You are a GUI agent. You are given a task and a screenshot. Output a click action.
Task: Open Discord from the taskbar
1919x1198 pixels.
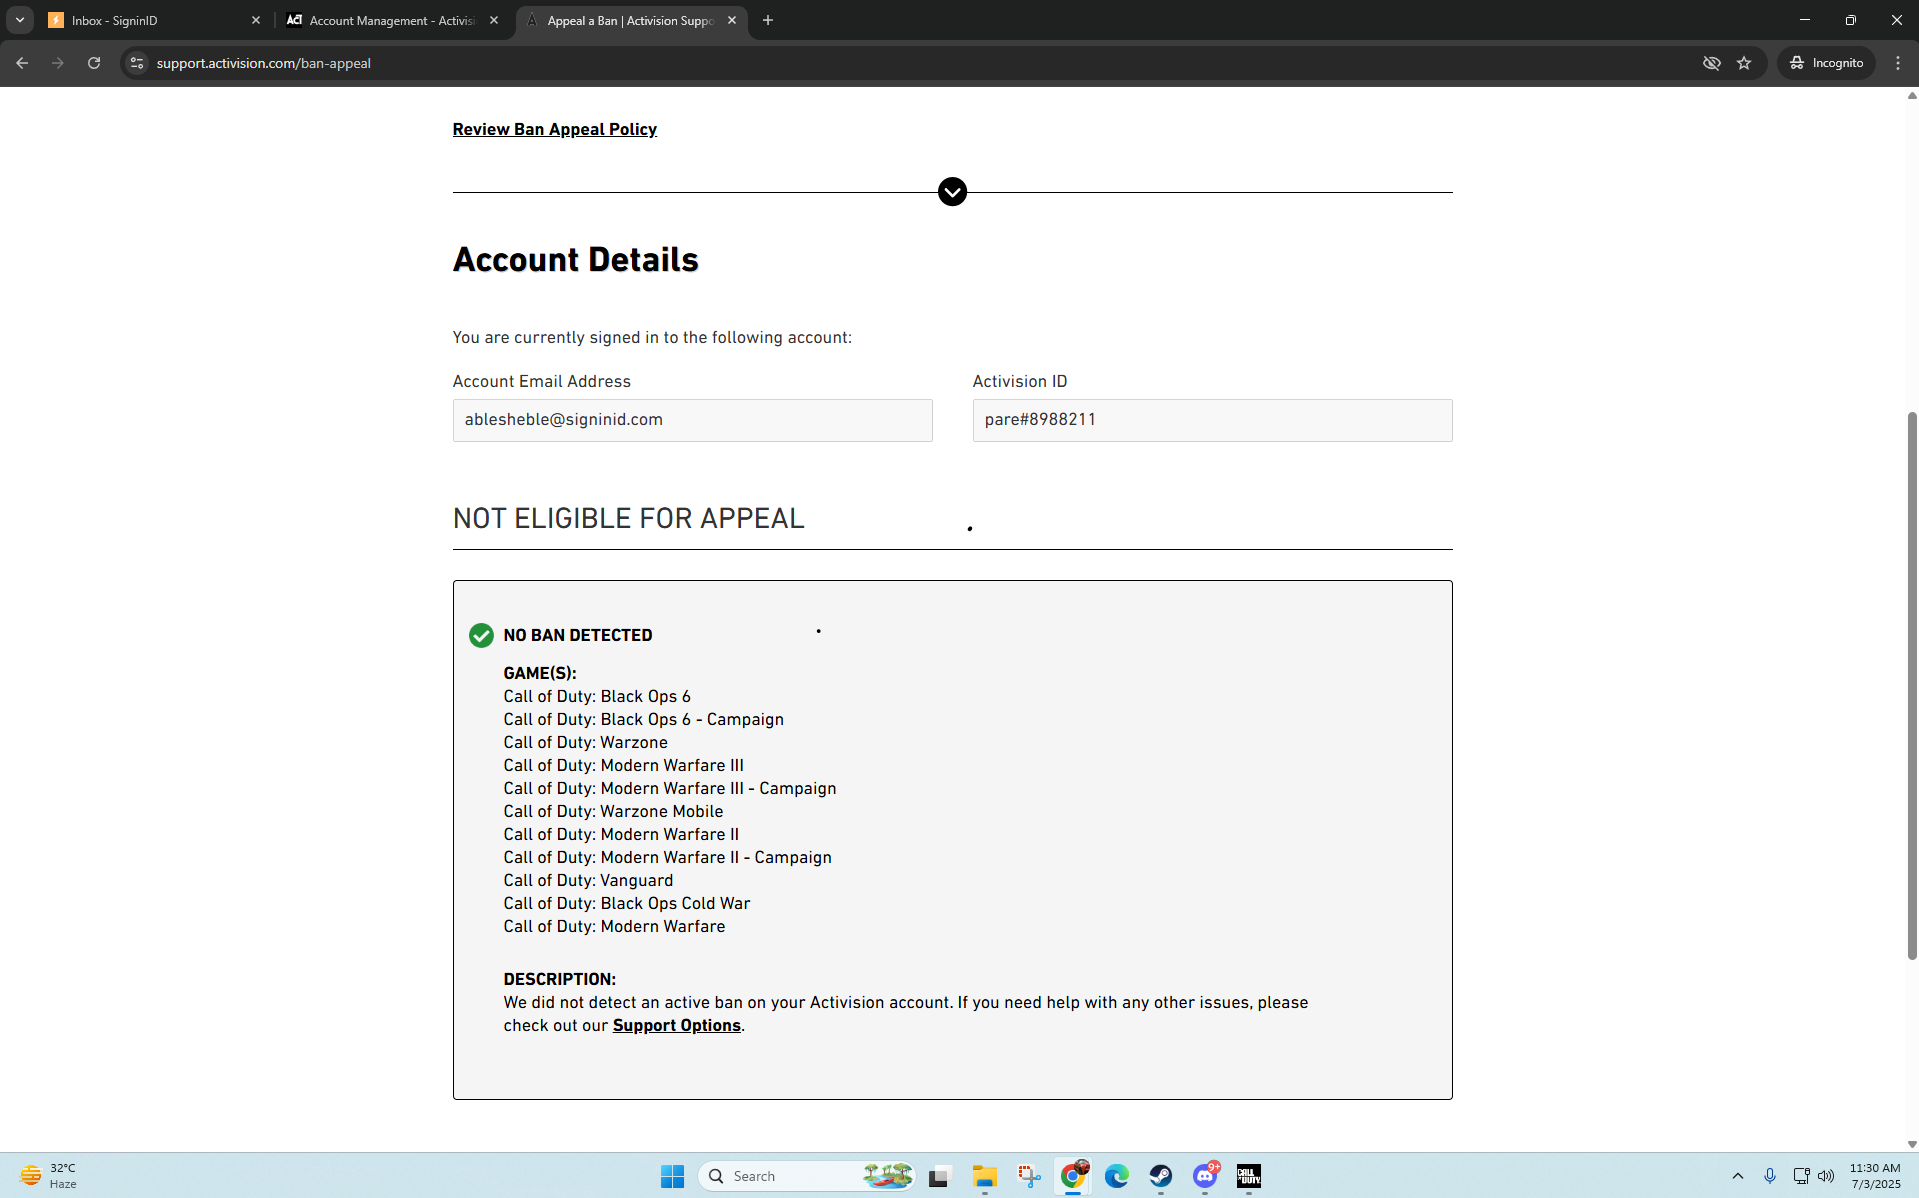[x=1205, y=1176]
